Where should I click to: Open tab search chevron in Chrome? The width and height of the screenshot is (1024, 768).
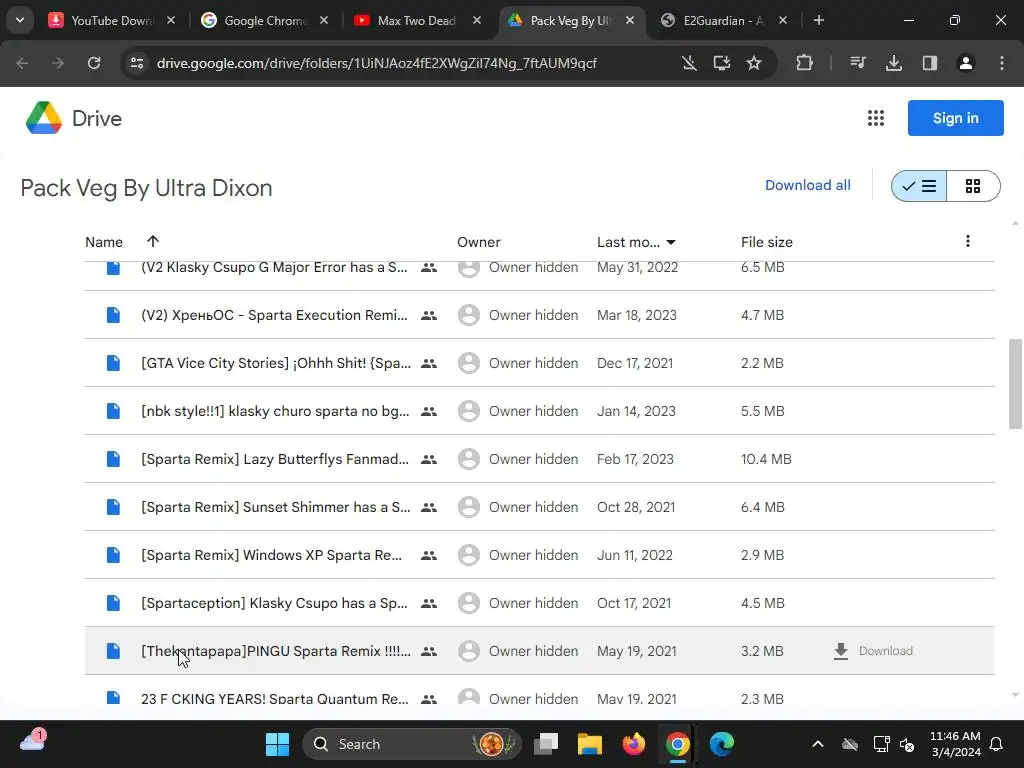20,20
